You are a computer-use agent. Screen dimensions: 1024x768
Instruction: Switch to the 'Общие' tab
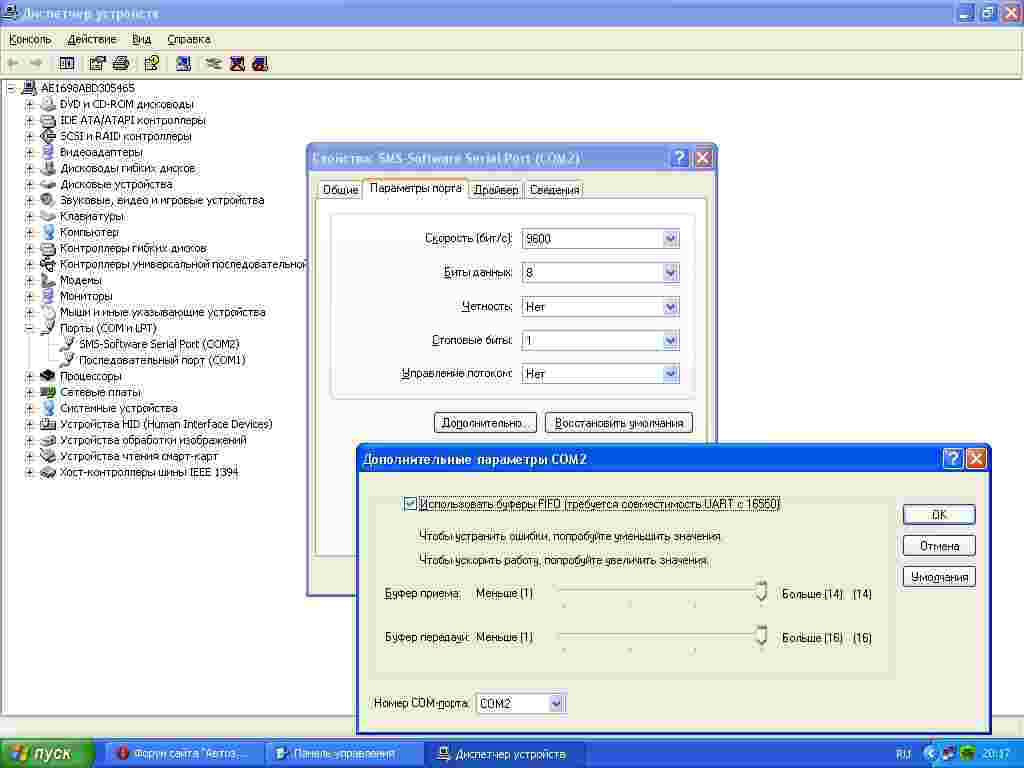[340, 189]
